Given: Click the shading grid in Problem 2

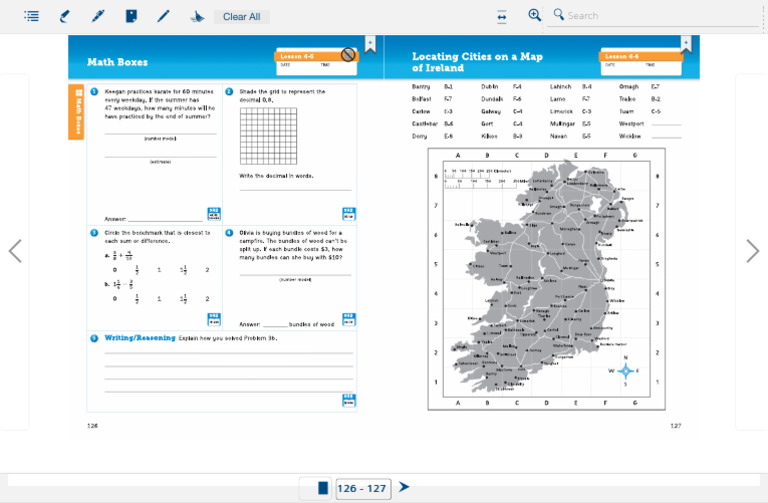Looking at the screenshot, I should (269, 135).
